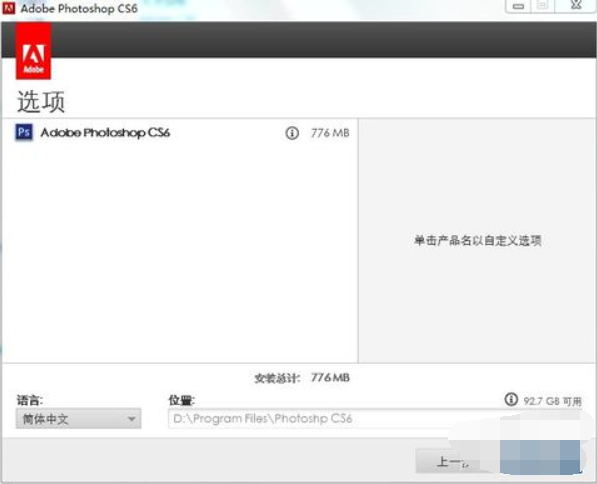597x484 pixels.
Task: Close the installer window
Action: click(x=576, y=5)
